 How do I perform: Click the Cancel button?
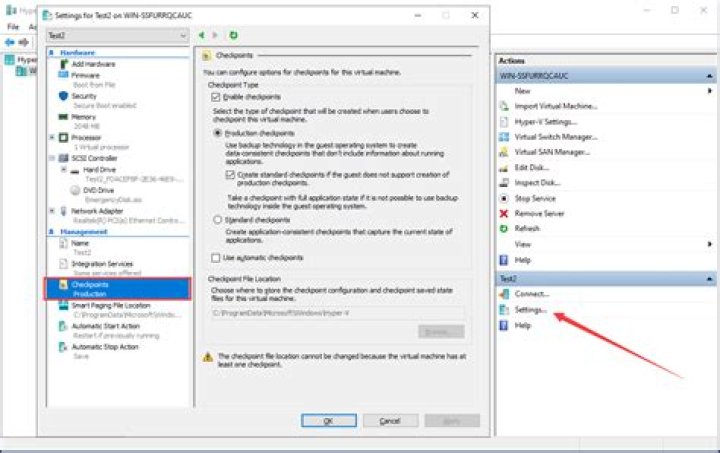[390, 421]
